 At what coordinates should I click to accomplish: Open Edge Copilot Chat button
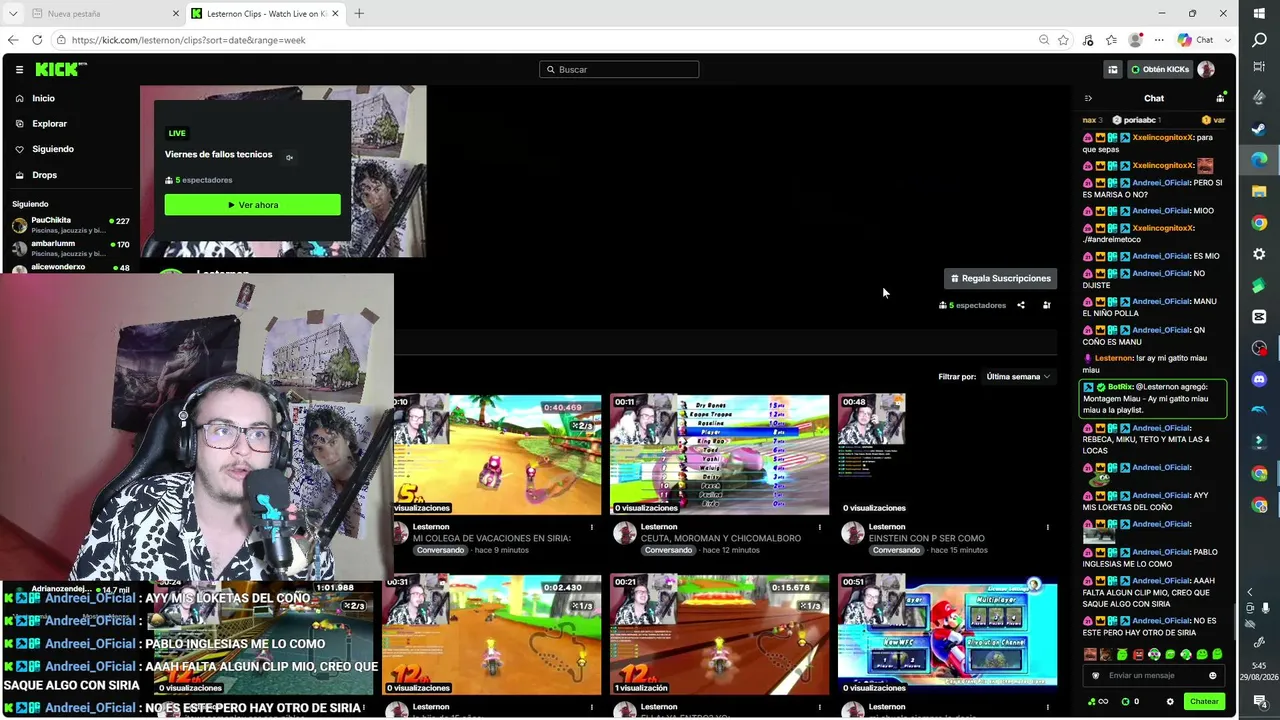(1195, 40)
